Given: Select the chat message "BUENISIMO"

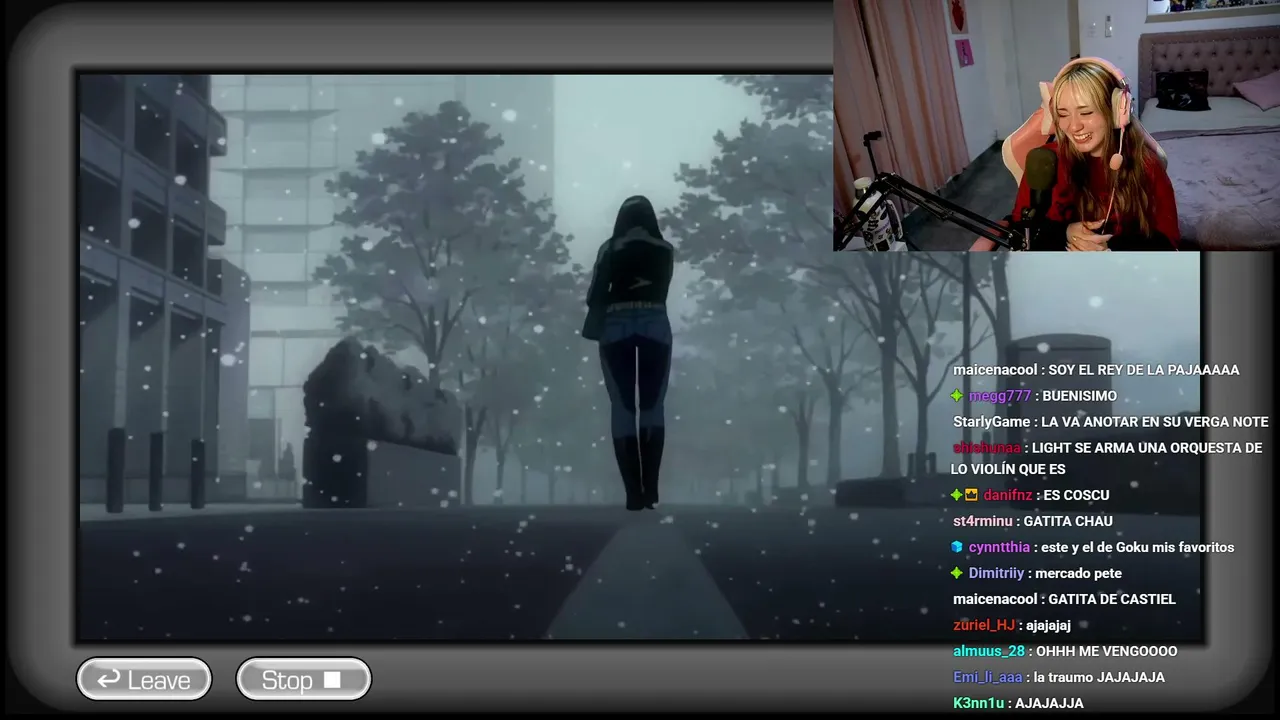Looking at the screenshot, I should pos(1080,396).
